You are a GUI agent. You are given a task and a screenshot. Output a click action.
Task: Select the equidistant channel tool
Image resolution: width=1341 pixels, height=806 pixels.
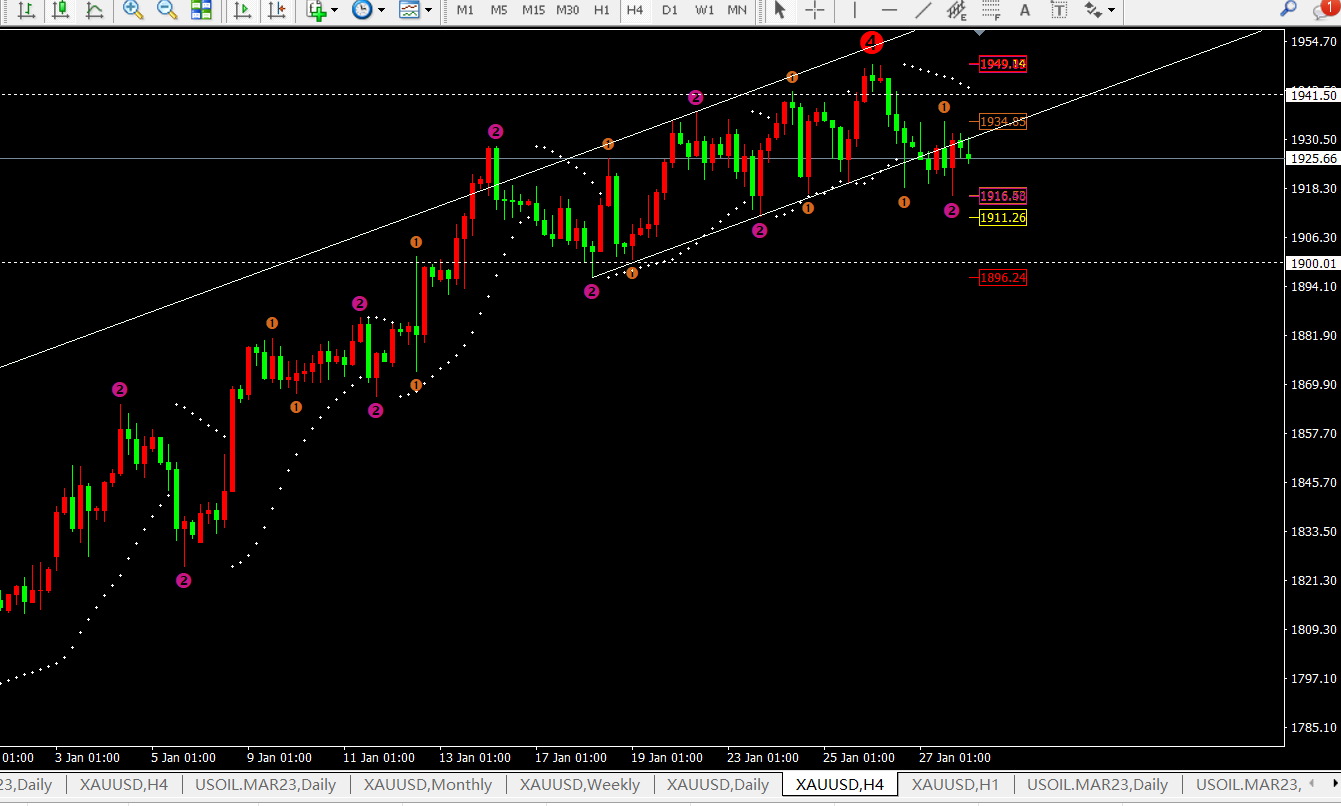[957, 11]
